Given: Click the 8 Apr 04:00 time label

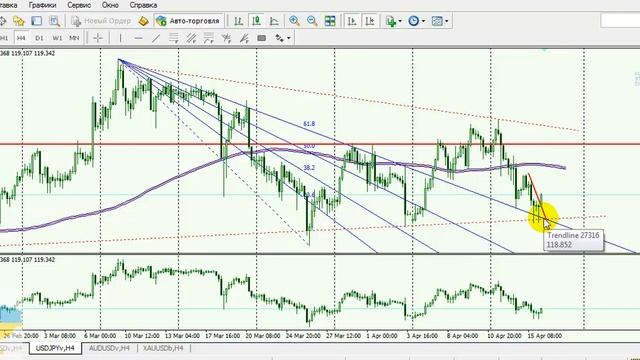Looking at the screenshot, I should click(462, 336).
